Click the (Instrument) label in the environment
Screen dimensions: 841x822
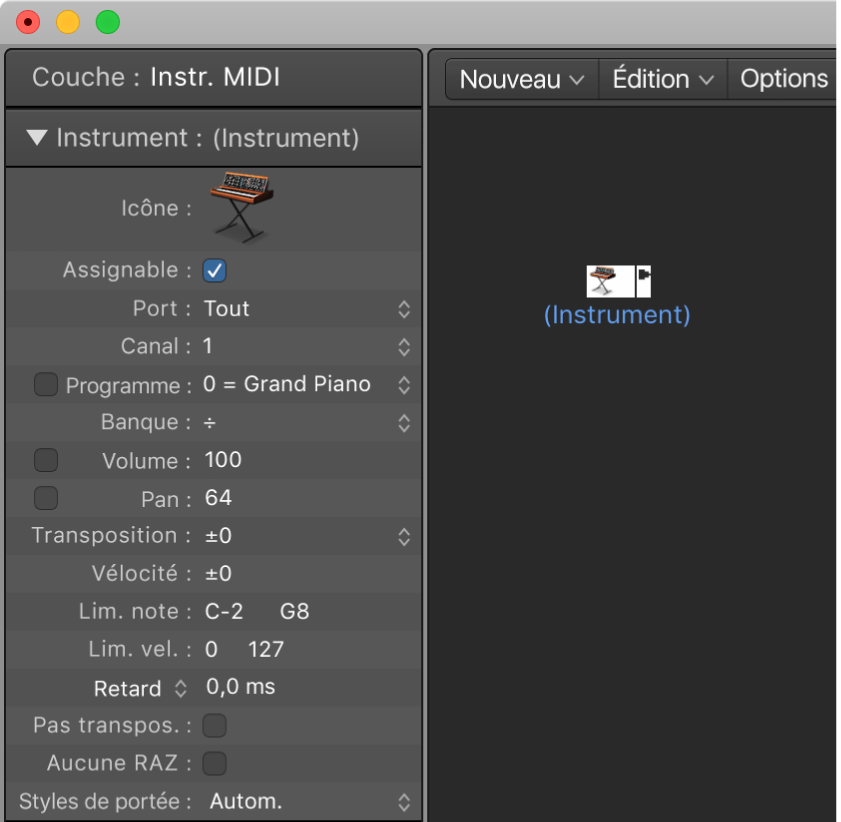pos(617,315)
